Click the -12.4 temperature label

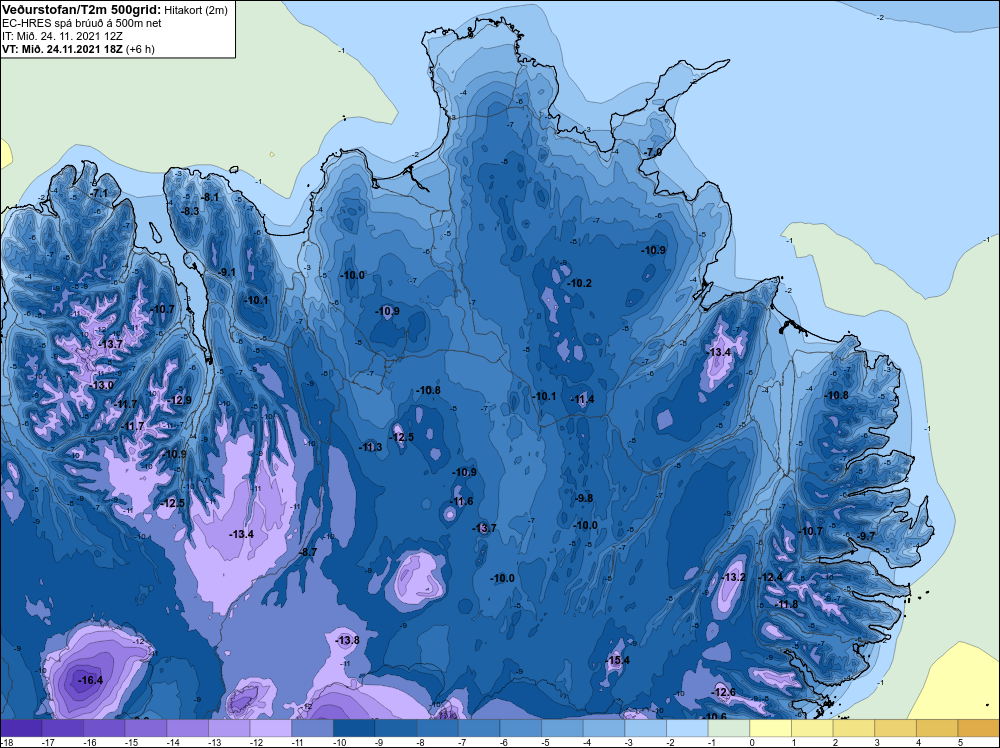(770, 577)
